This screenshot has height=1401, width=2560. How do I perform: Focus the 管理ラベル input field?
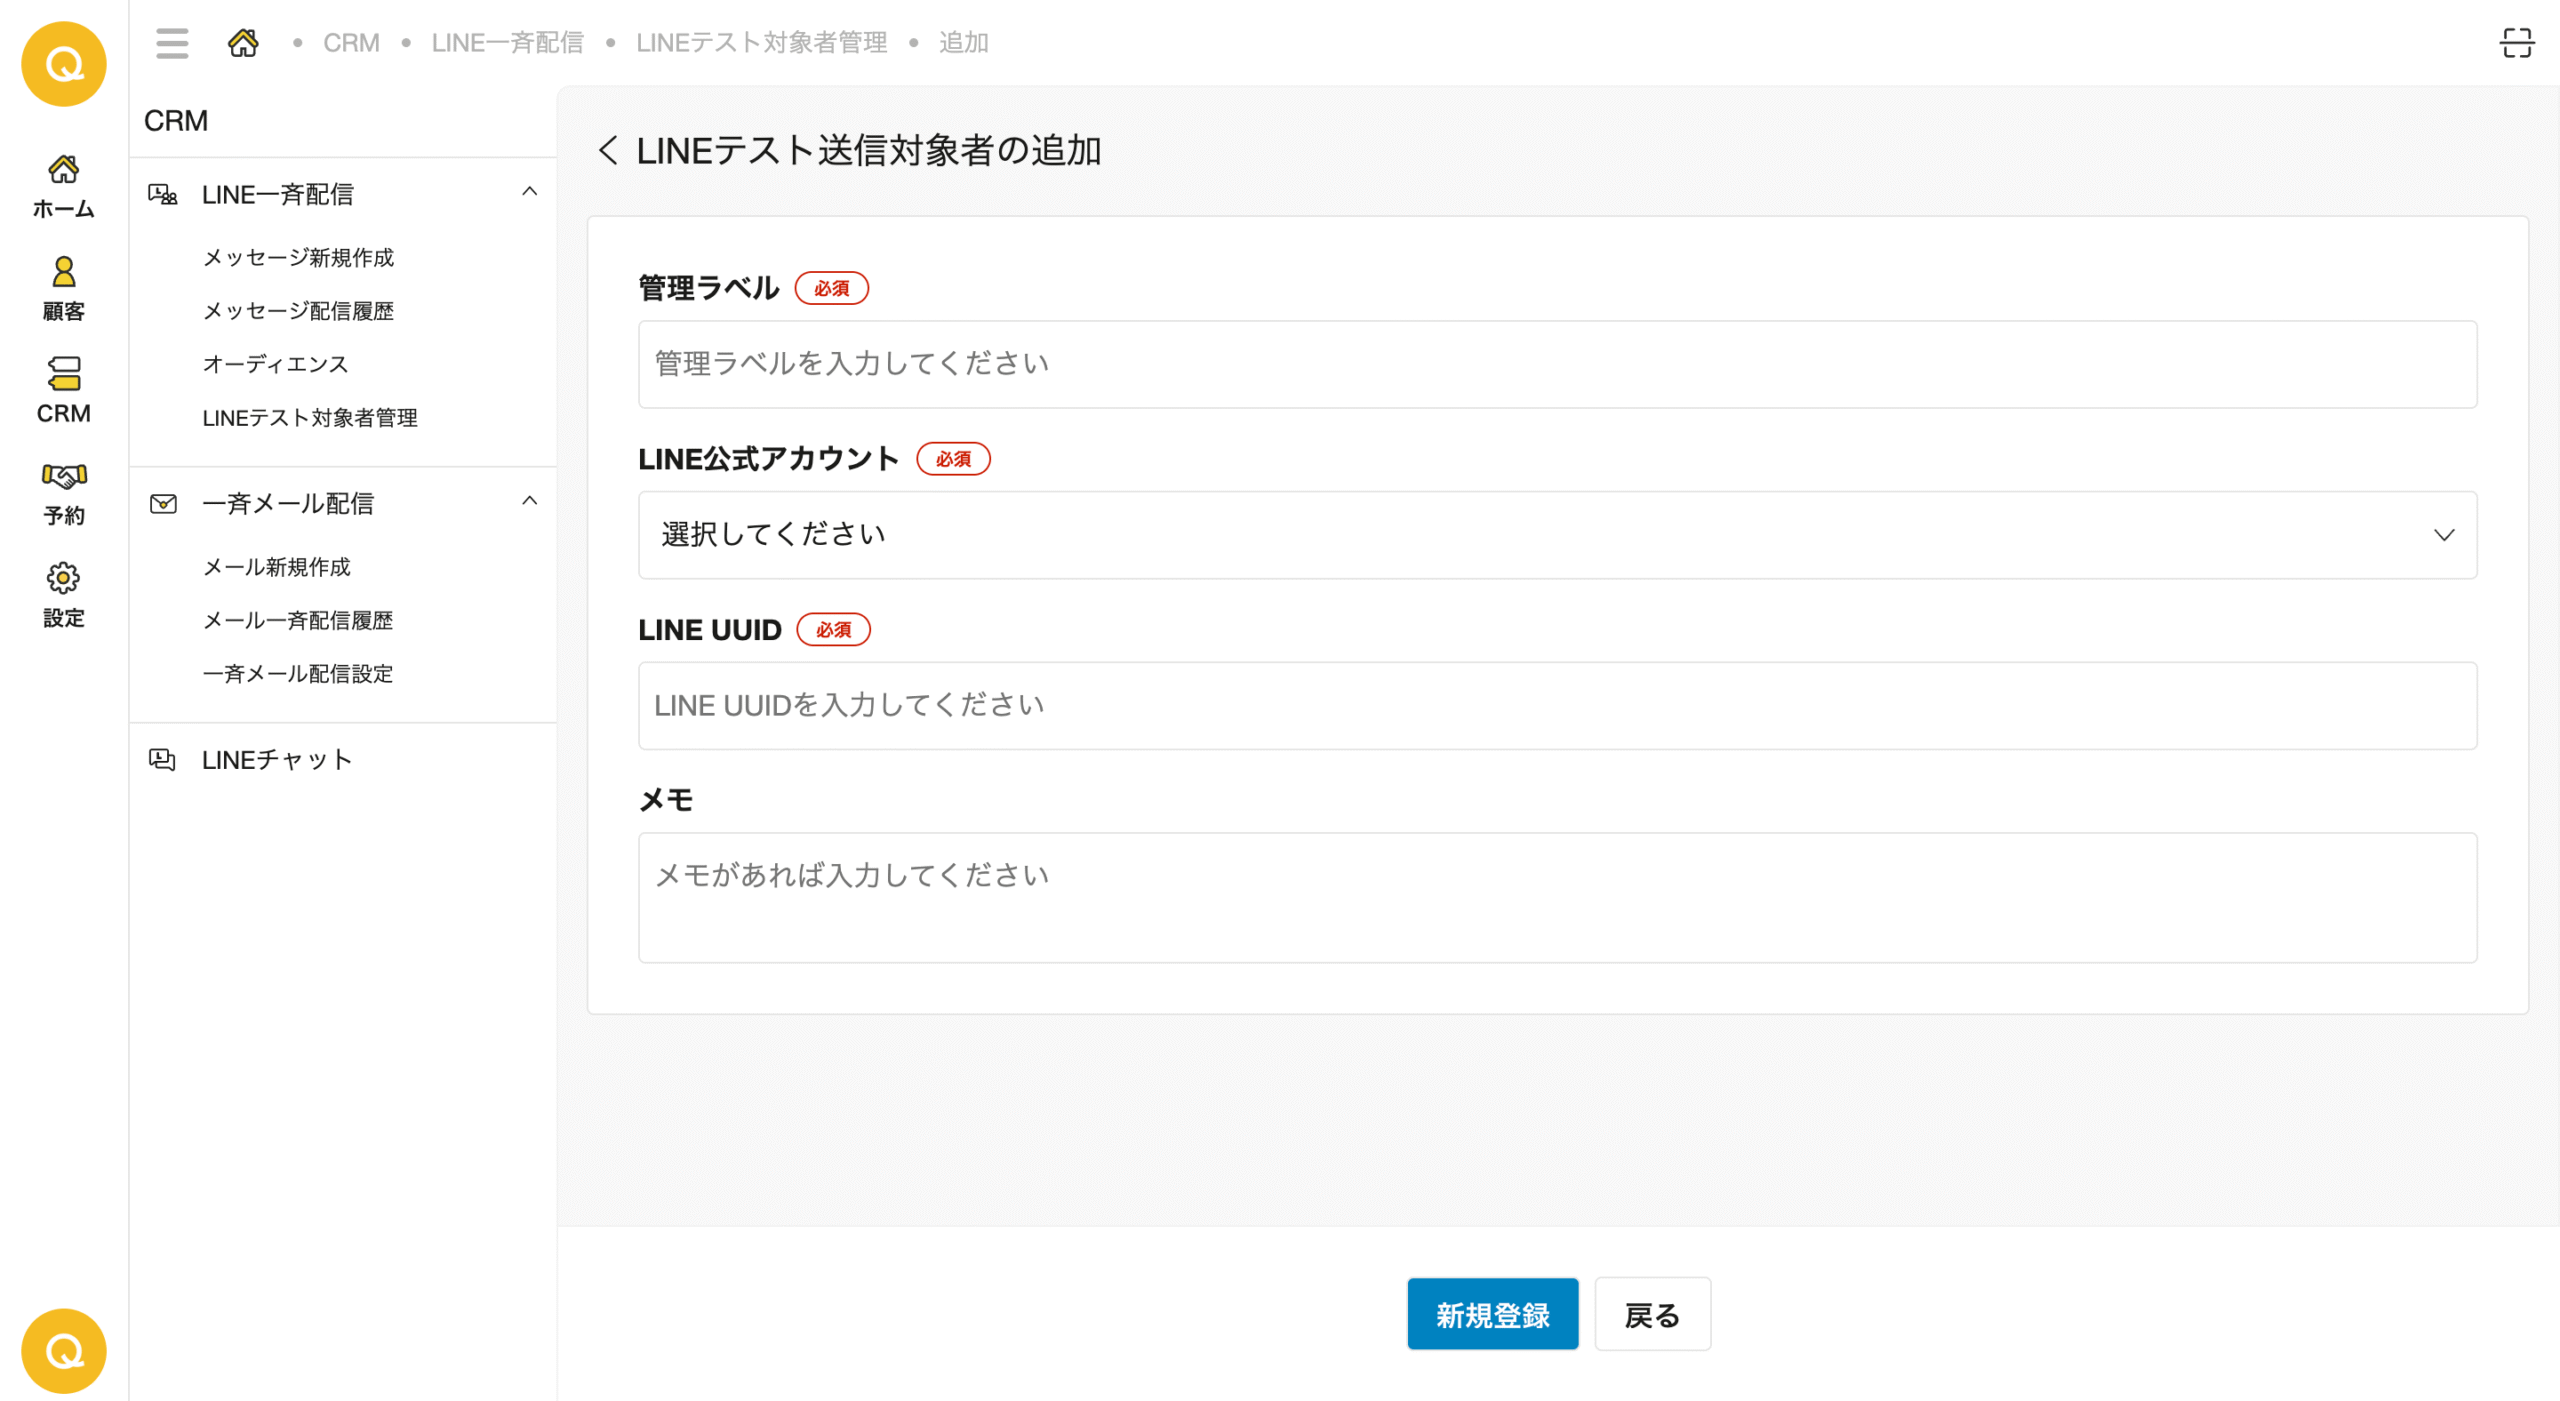click(x=1557, y=364)
